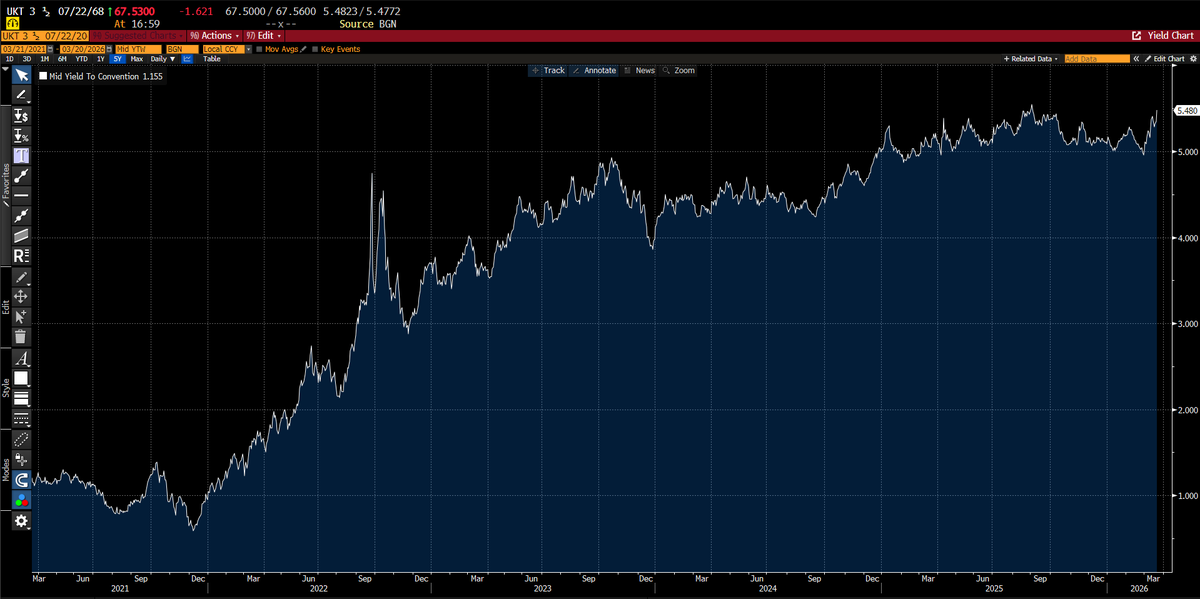Select the horizontal line tool
Screen dimensions: 1200x599
(x=21, y=194)
